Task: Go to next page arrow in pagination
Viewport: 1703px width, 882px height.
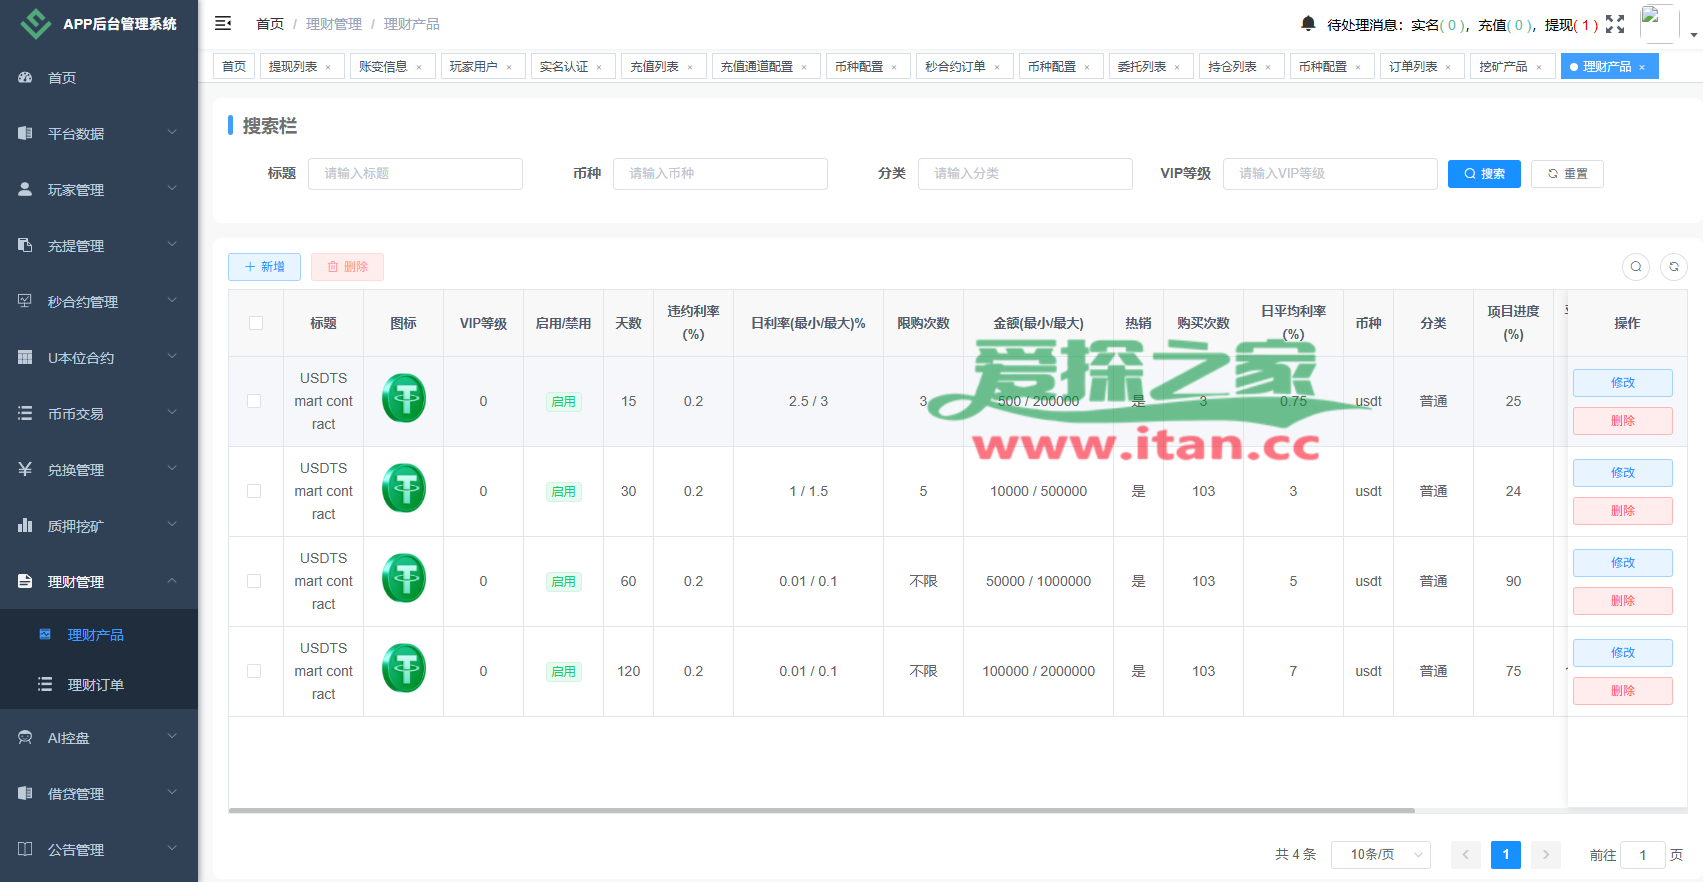Action: (1546, 854)
